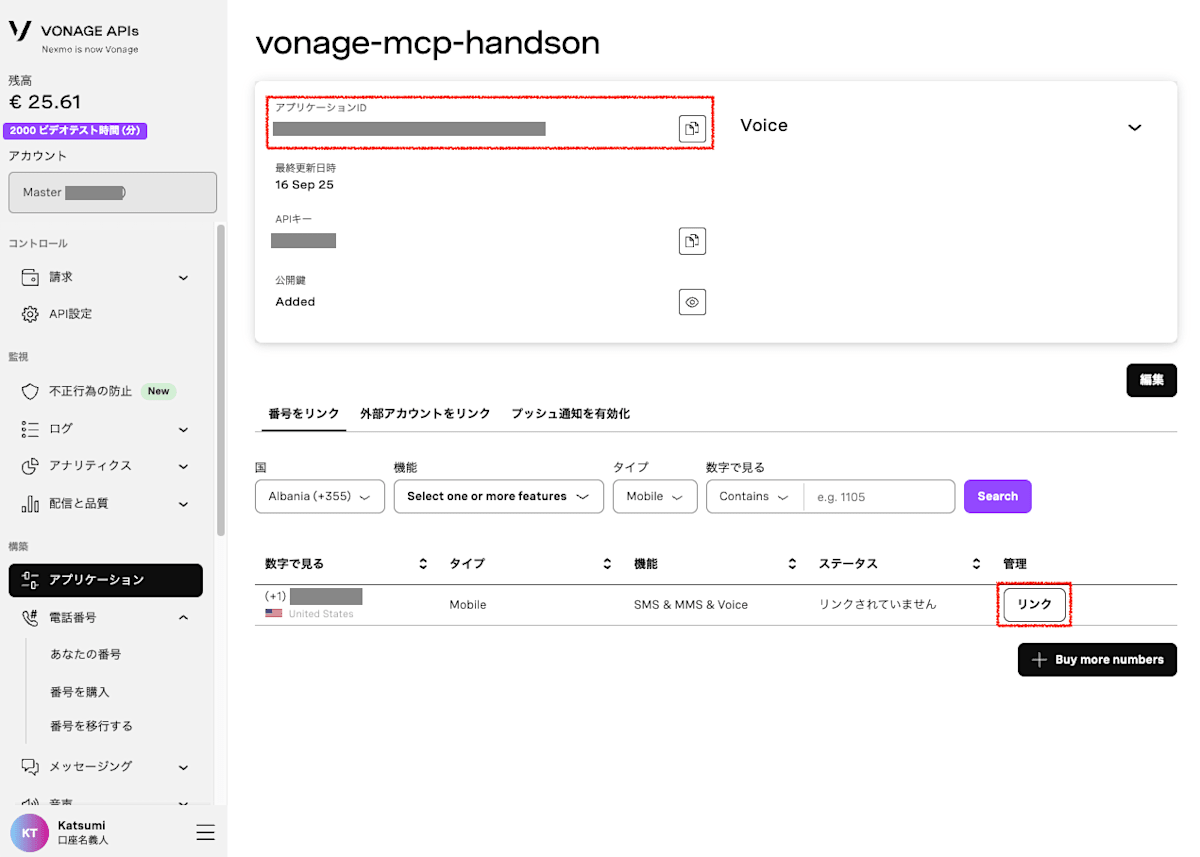Click the リンク button for the number
Screen dimensions: 1200x857
click(x=1035, y=605)
